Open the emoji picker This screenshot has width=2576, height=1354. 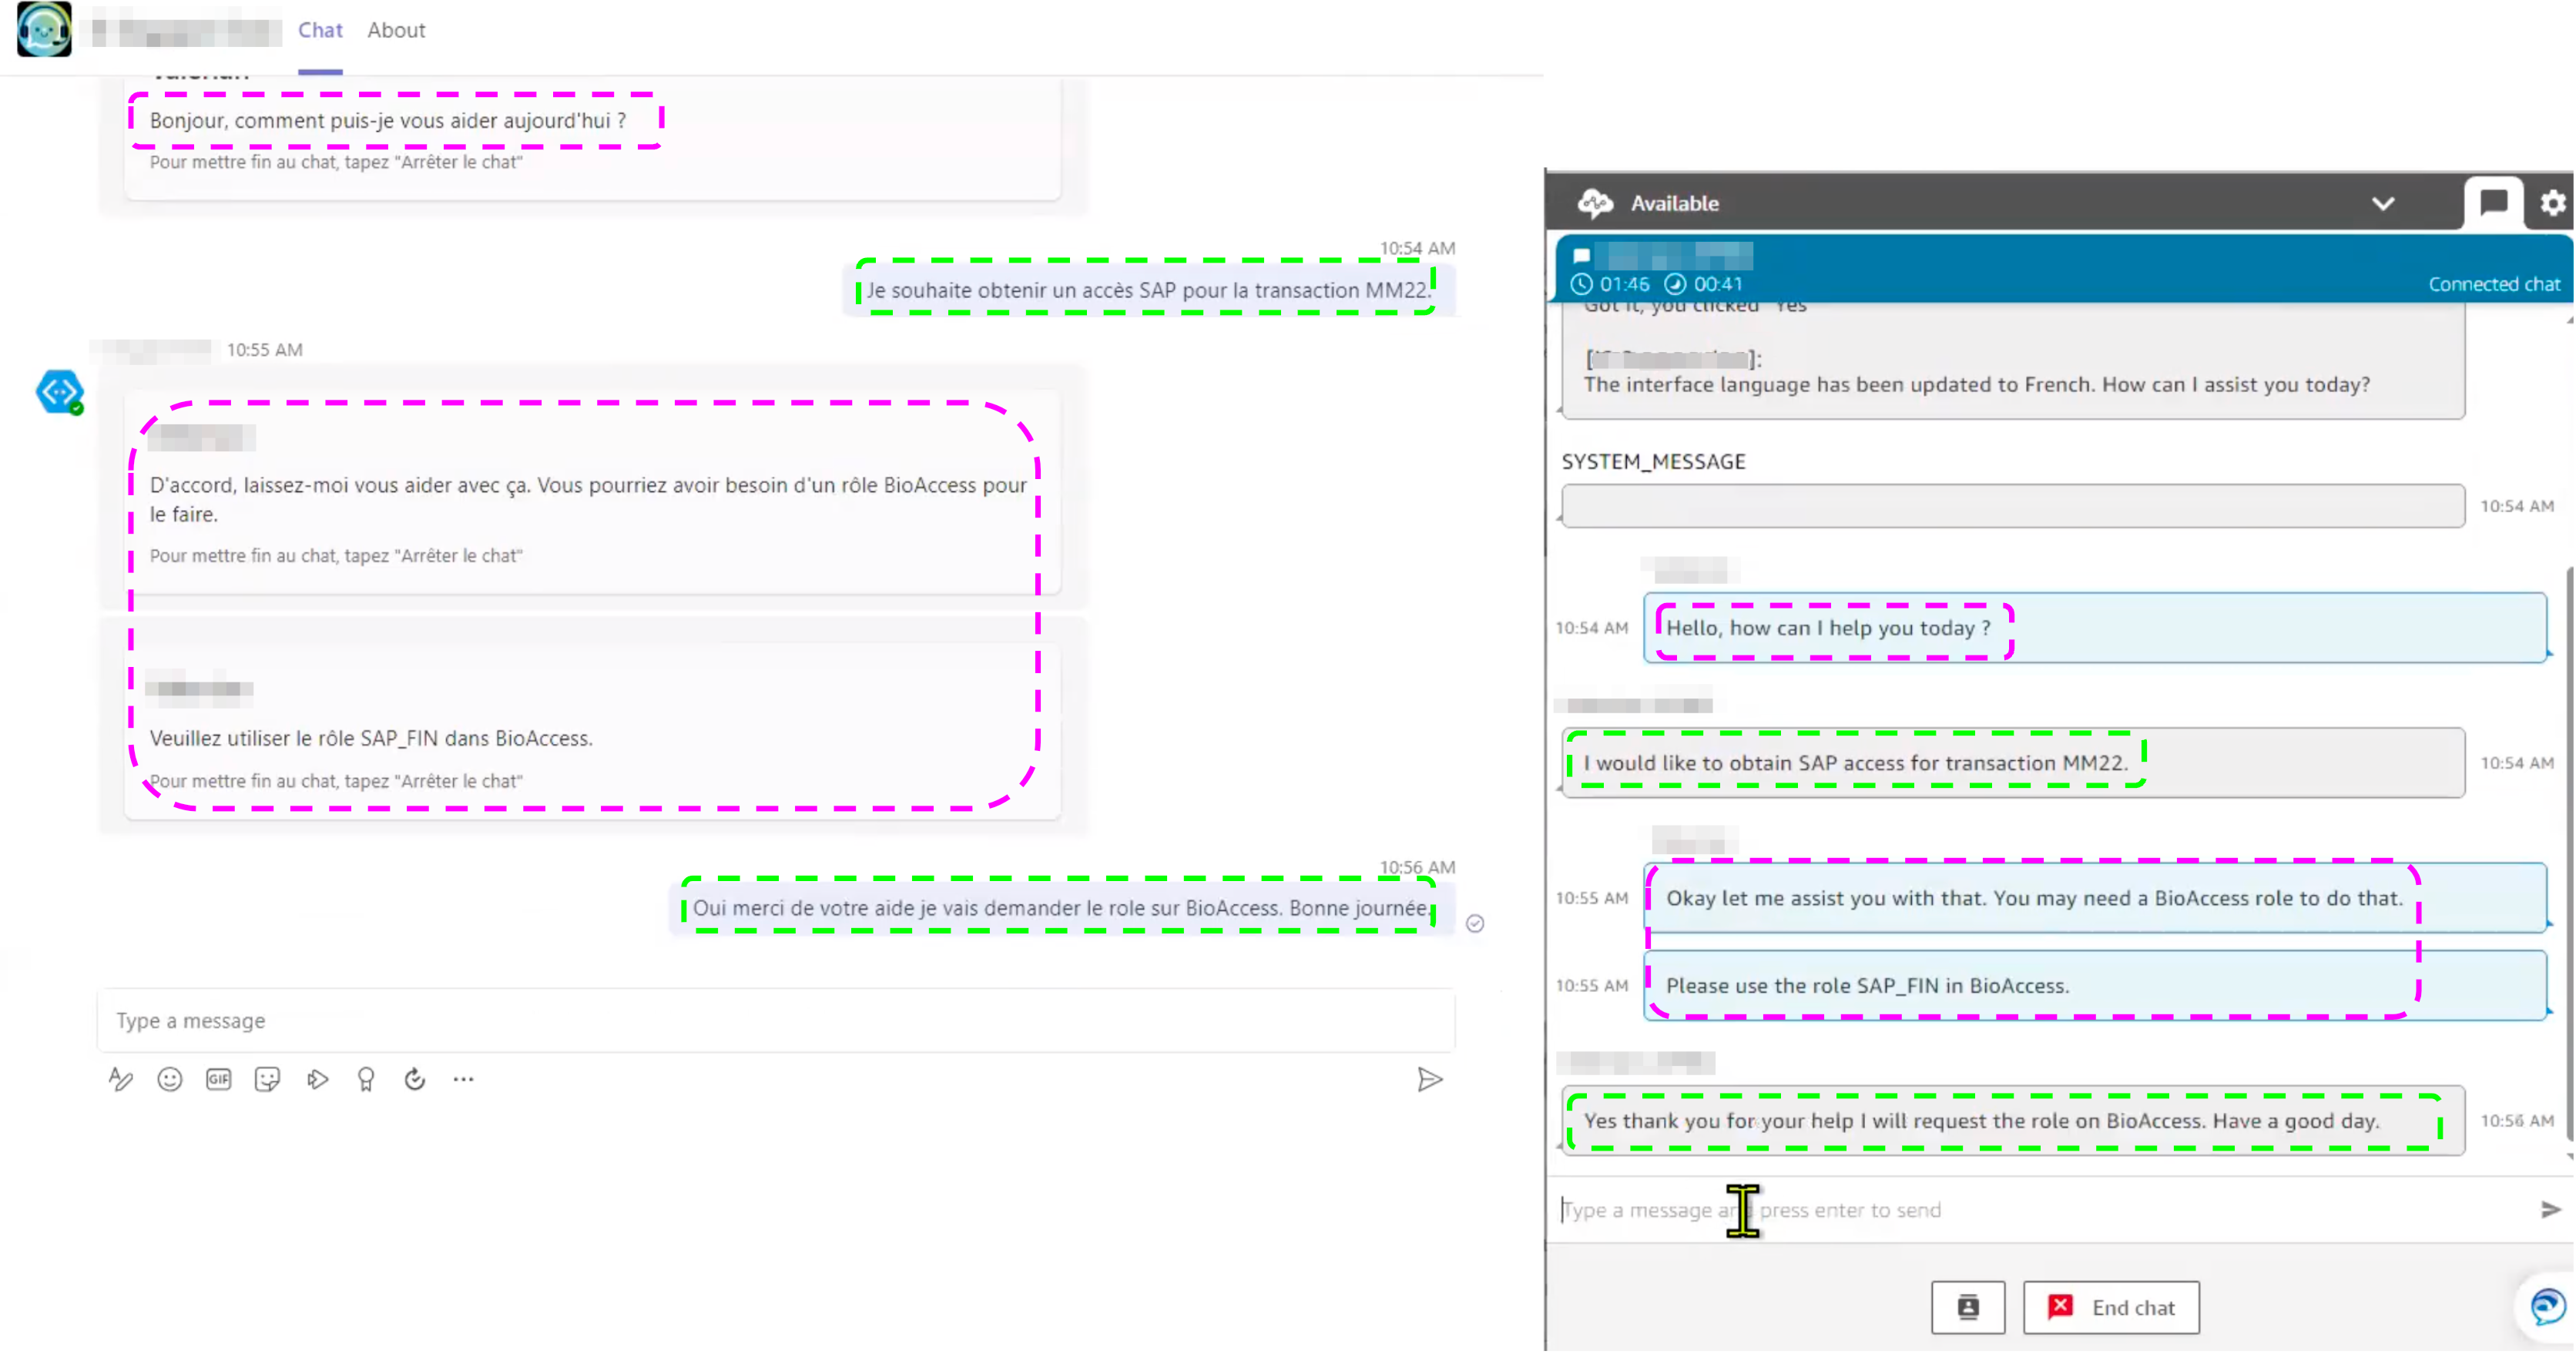click(x=170, y=1080)
